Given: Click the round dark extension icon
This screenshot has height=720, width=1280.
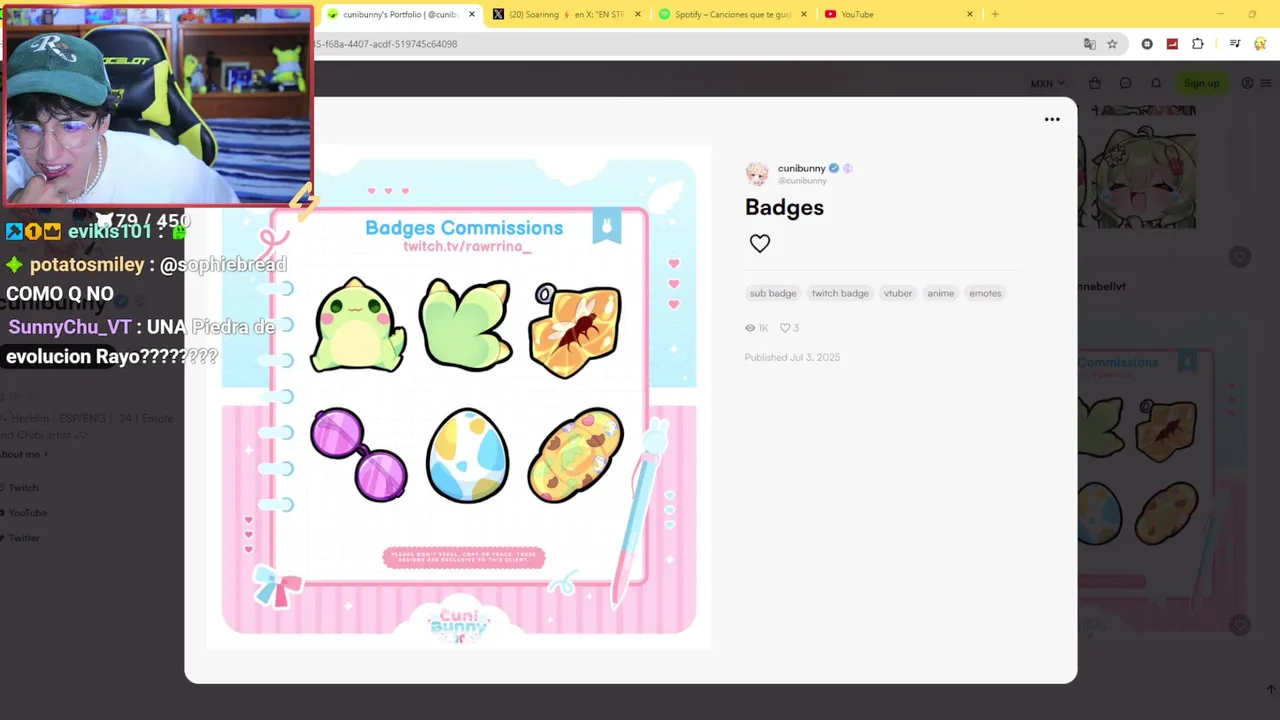Looking at the screenshot, I should click(1147, 44).
